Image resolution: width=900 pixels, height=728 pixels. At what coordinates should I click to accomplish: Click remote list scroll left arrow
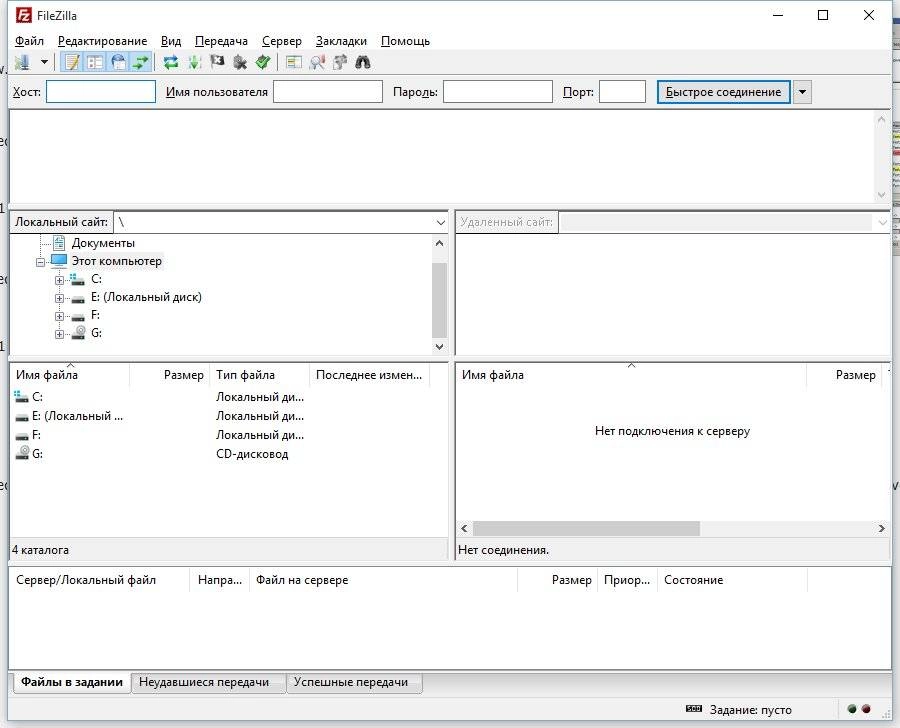point(464,528)
